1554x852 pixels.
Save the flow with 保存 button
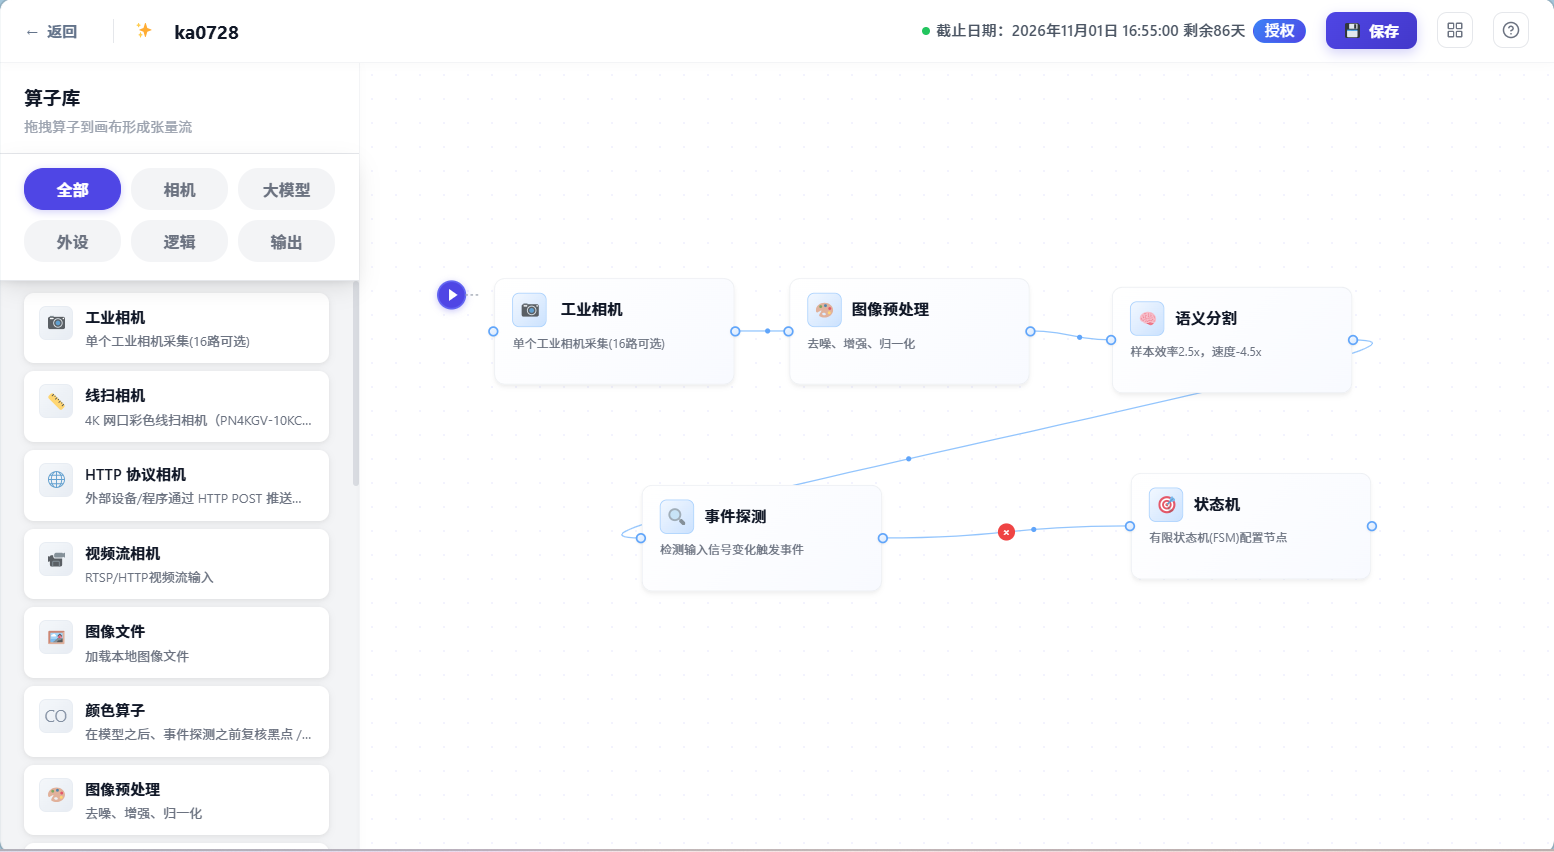1371,31
